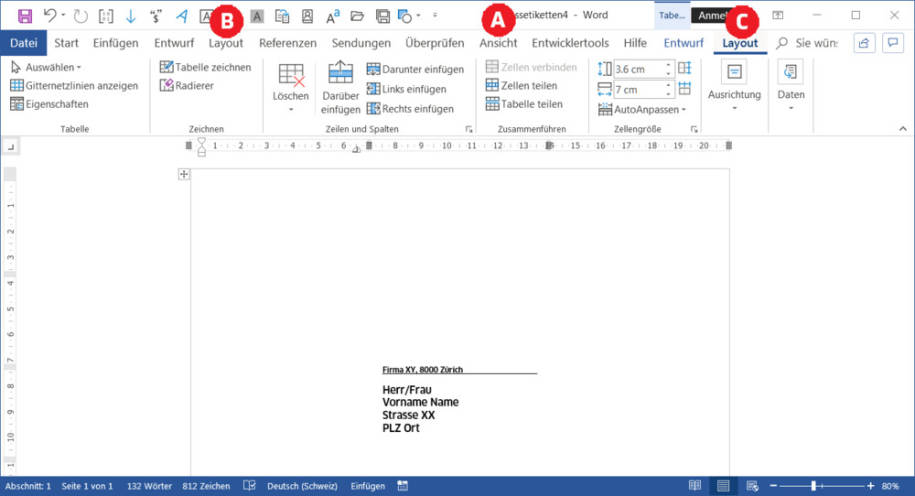Click the column width field 7 cm
915x496 pixels.
(x=639, y=89)
